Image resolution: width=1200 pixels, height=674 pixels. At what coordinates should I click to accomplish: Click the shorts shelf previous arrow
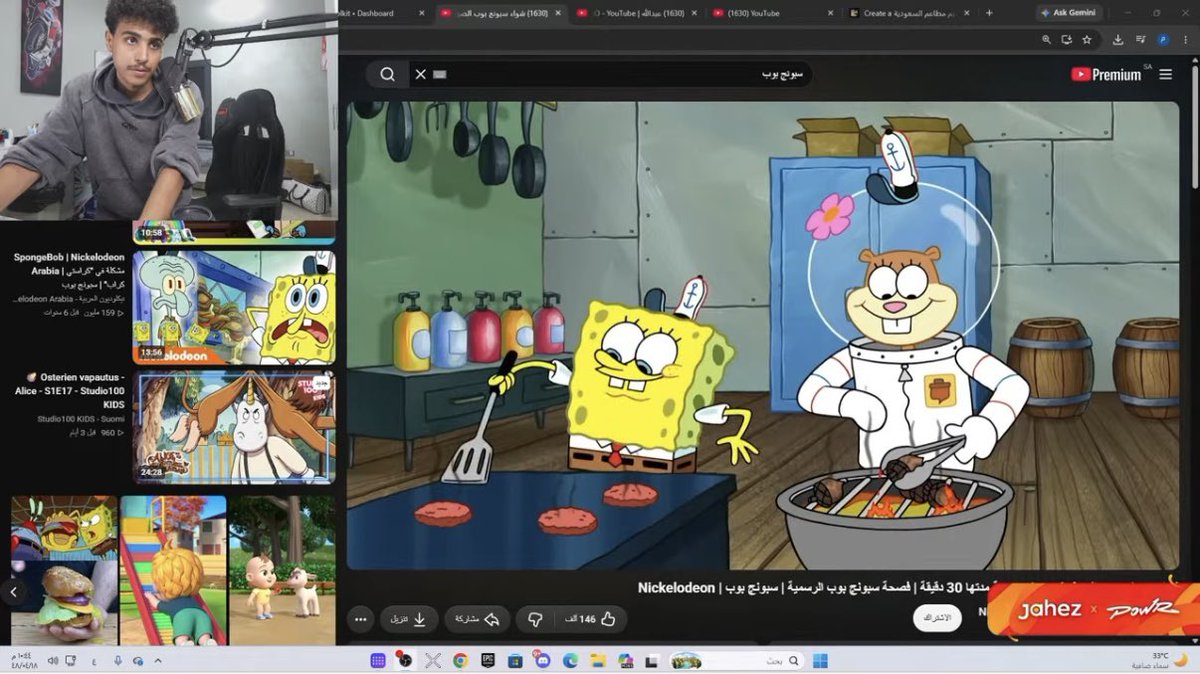(13, 592)
